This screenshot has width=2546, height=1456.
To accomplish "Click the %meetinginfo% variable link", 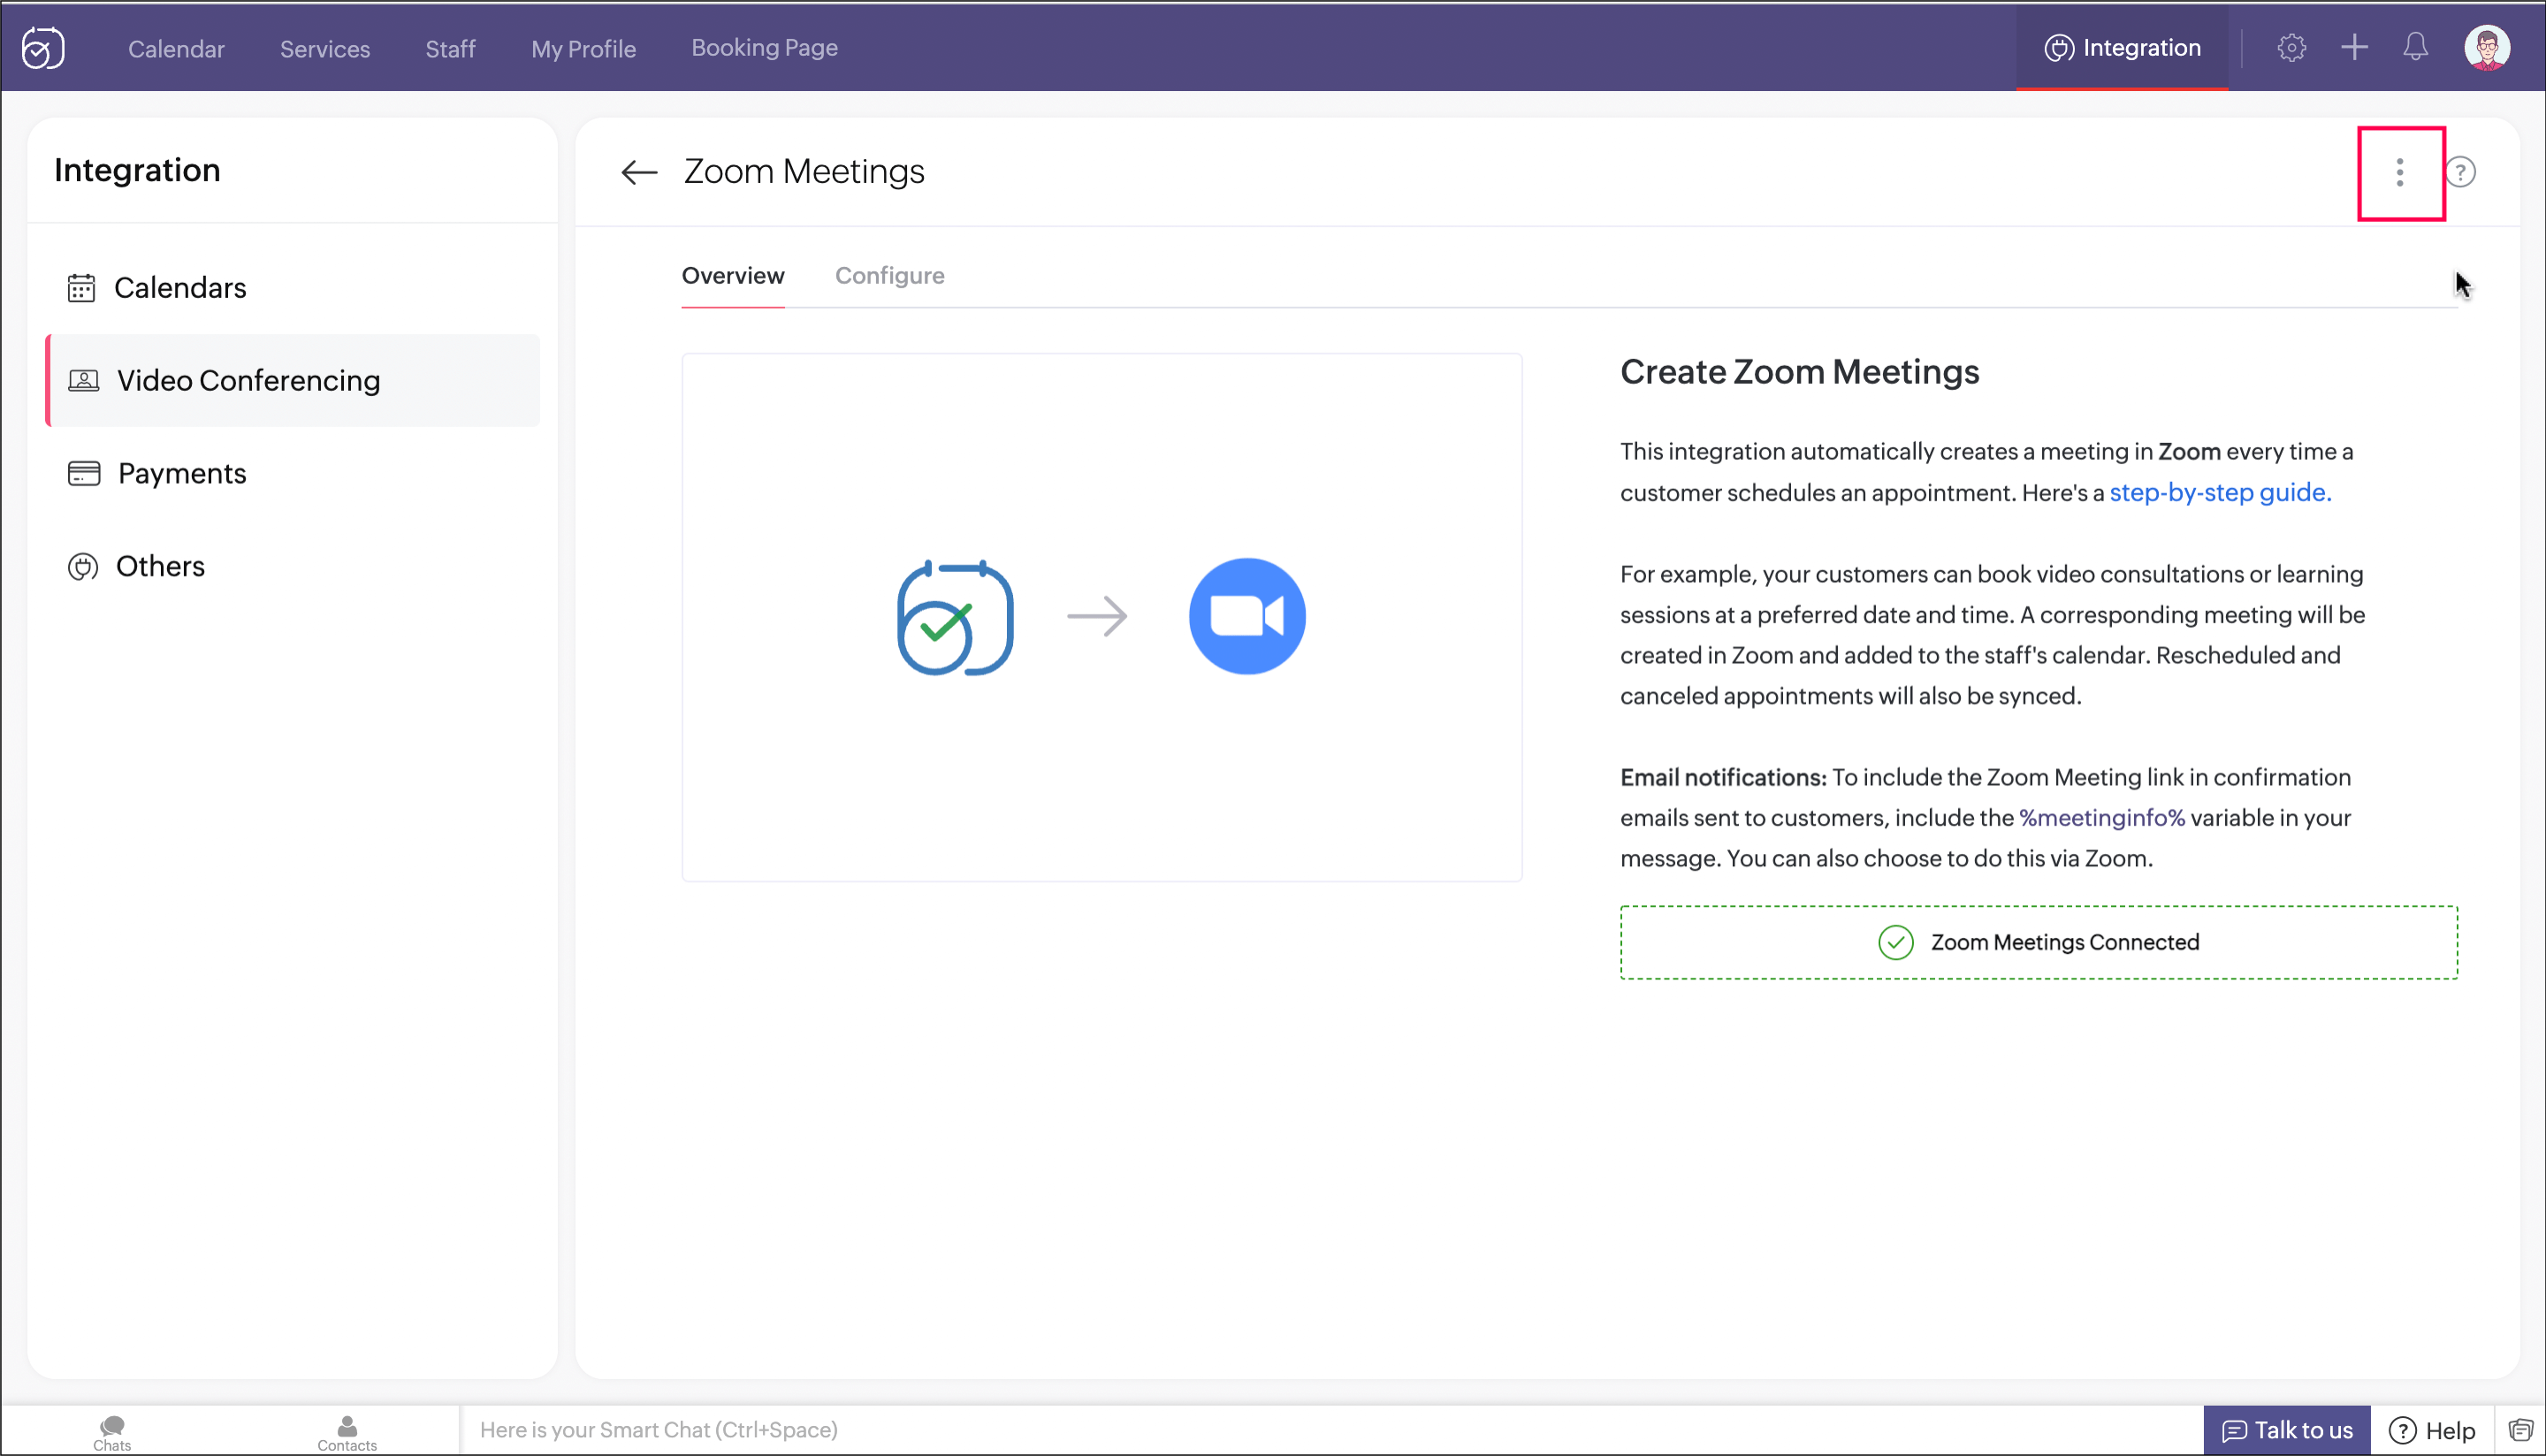I will click(2101, 818).
